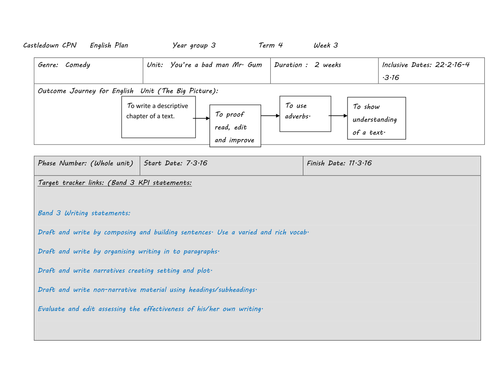The height and width of the screenshot is (386, 500).
Task: Click 'Castledown CPN' in the page header
Action: coord(50,45)
